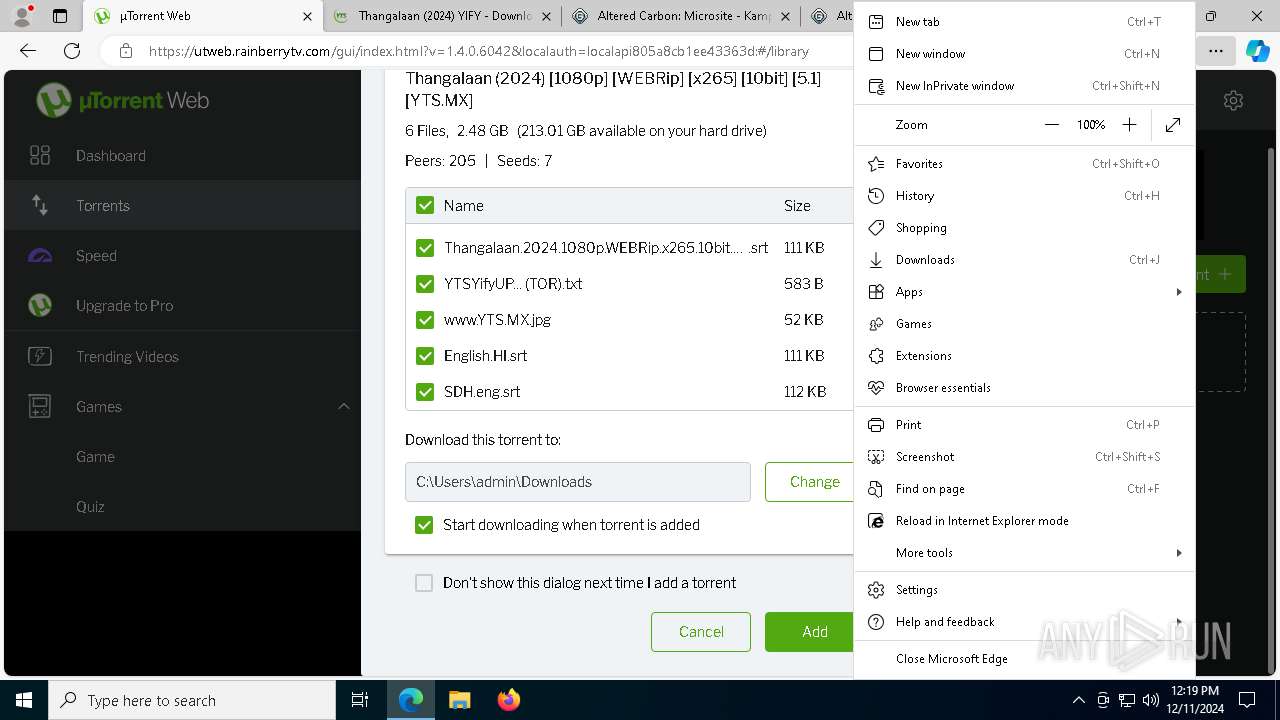Open History from Edge menu

(x=1024, y=195)
